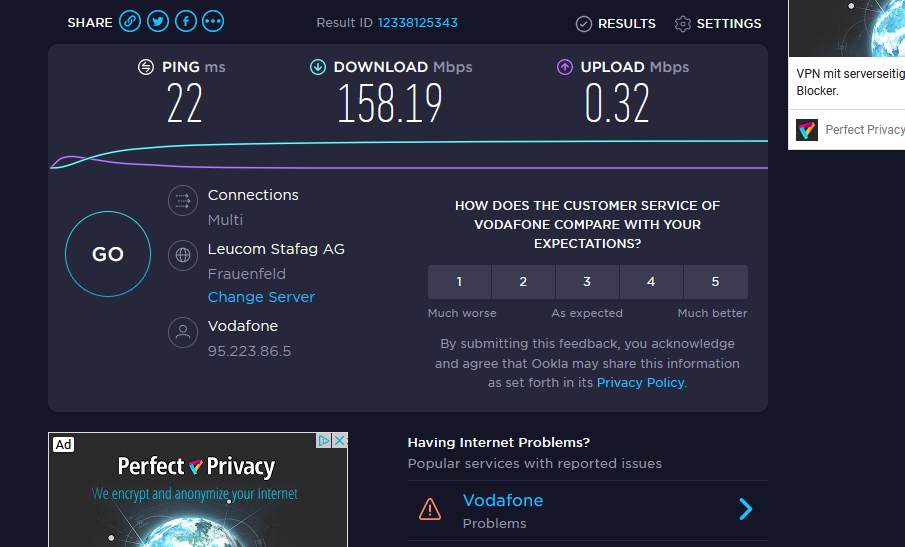Click Leucom Stafag AG server name
Screen dimensions: 905x547
click(x=276, y=249)
